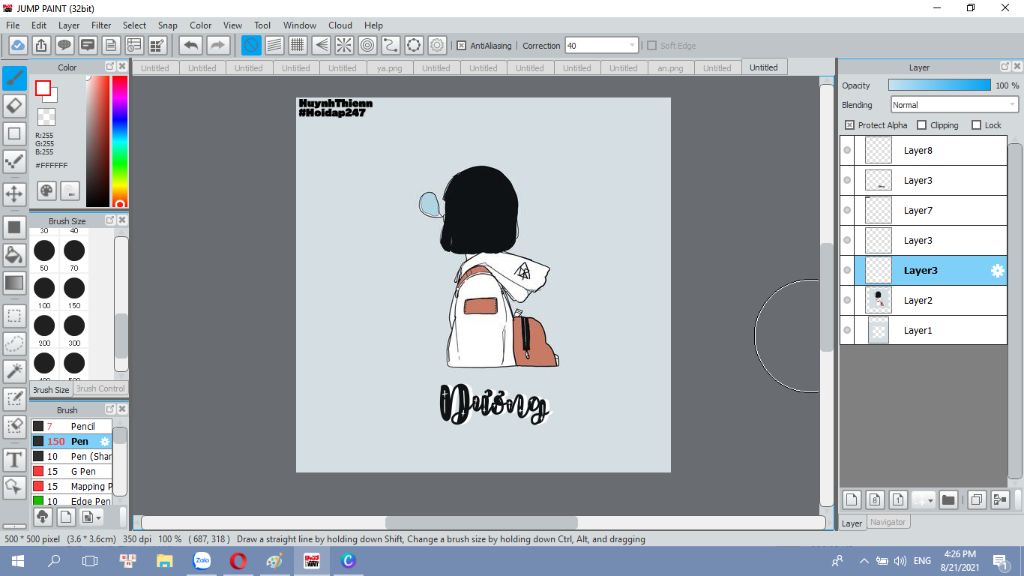Open the Filter menu
The image size is (1024, 576).
coord(101,25)
